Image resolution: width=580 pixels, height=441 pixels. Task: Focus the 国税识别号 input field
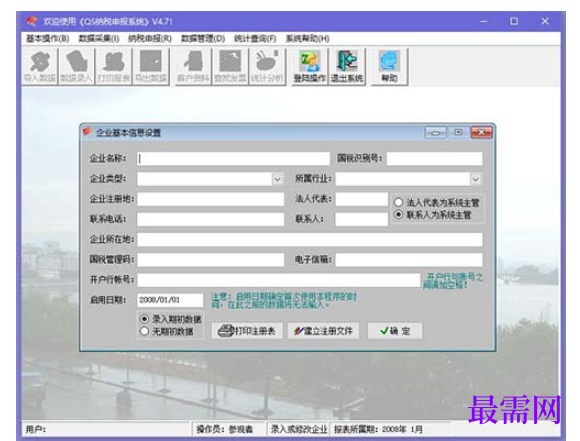pyautogui.click(x=434, y=159)
